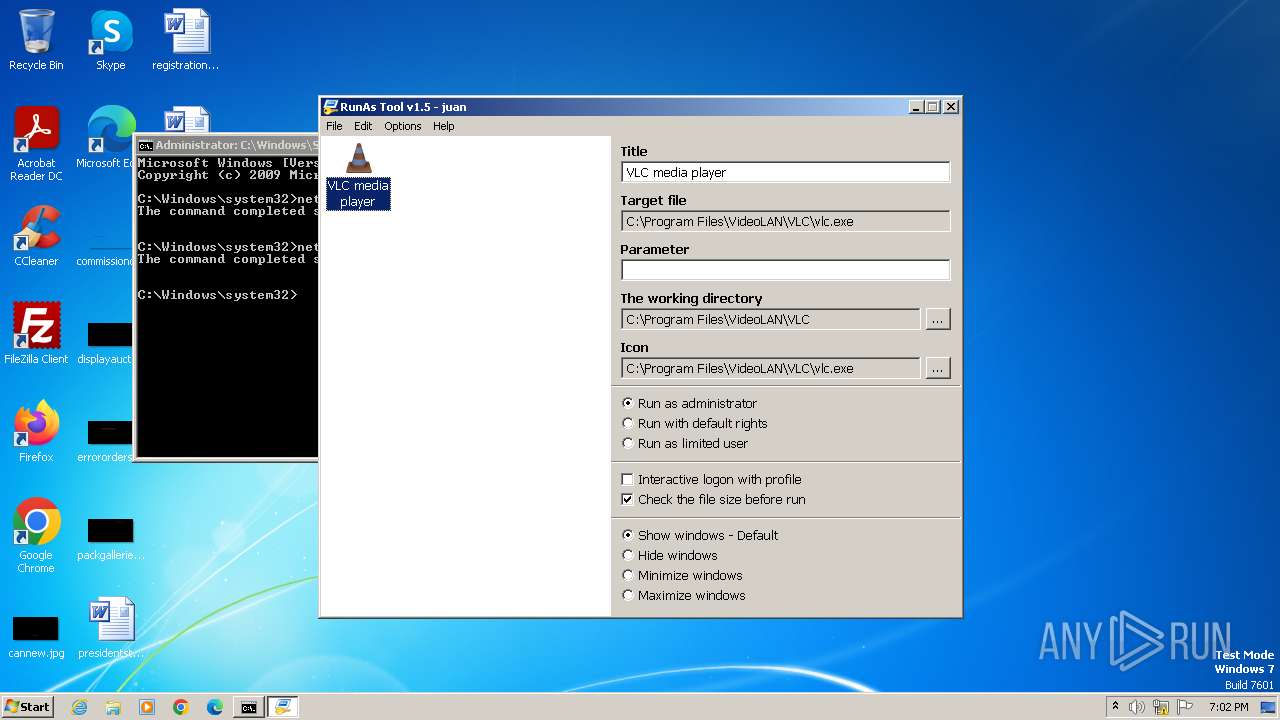Click the Target file path field
Screen dimensions: 1280x720
pos(785,221)
